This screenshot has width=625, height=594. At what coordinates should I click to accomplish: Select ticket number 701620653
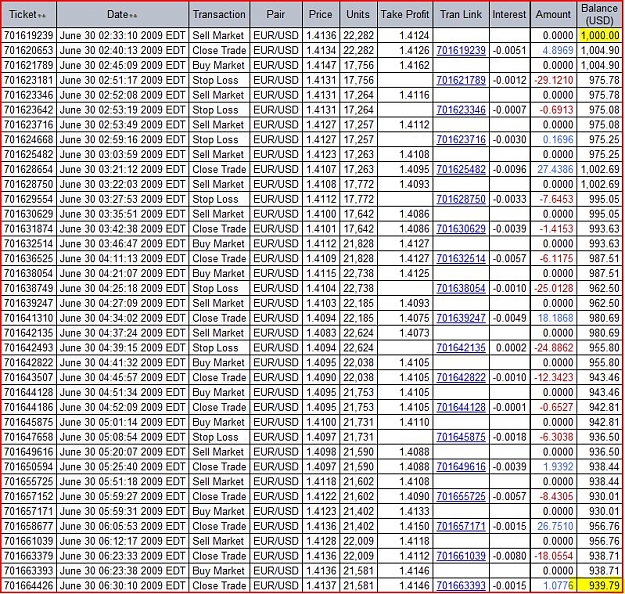pyautogui.click(x=29, y=51)
